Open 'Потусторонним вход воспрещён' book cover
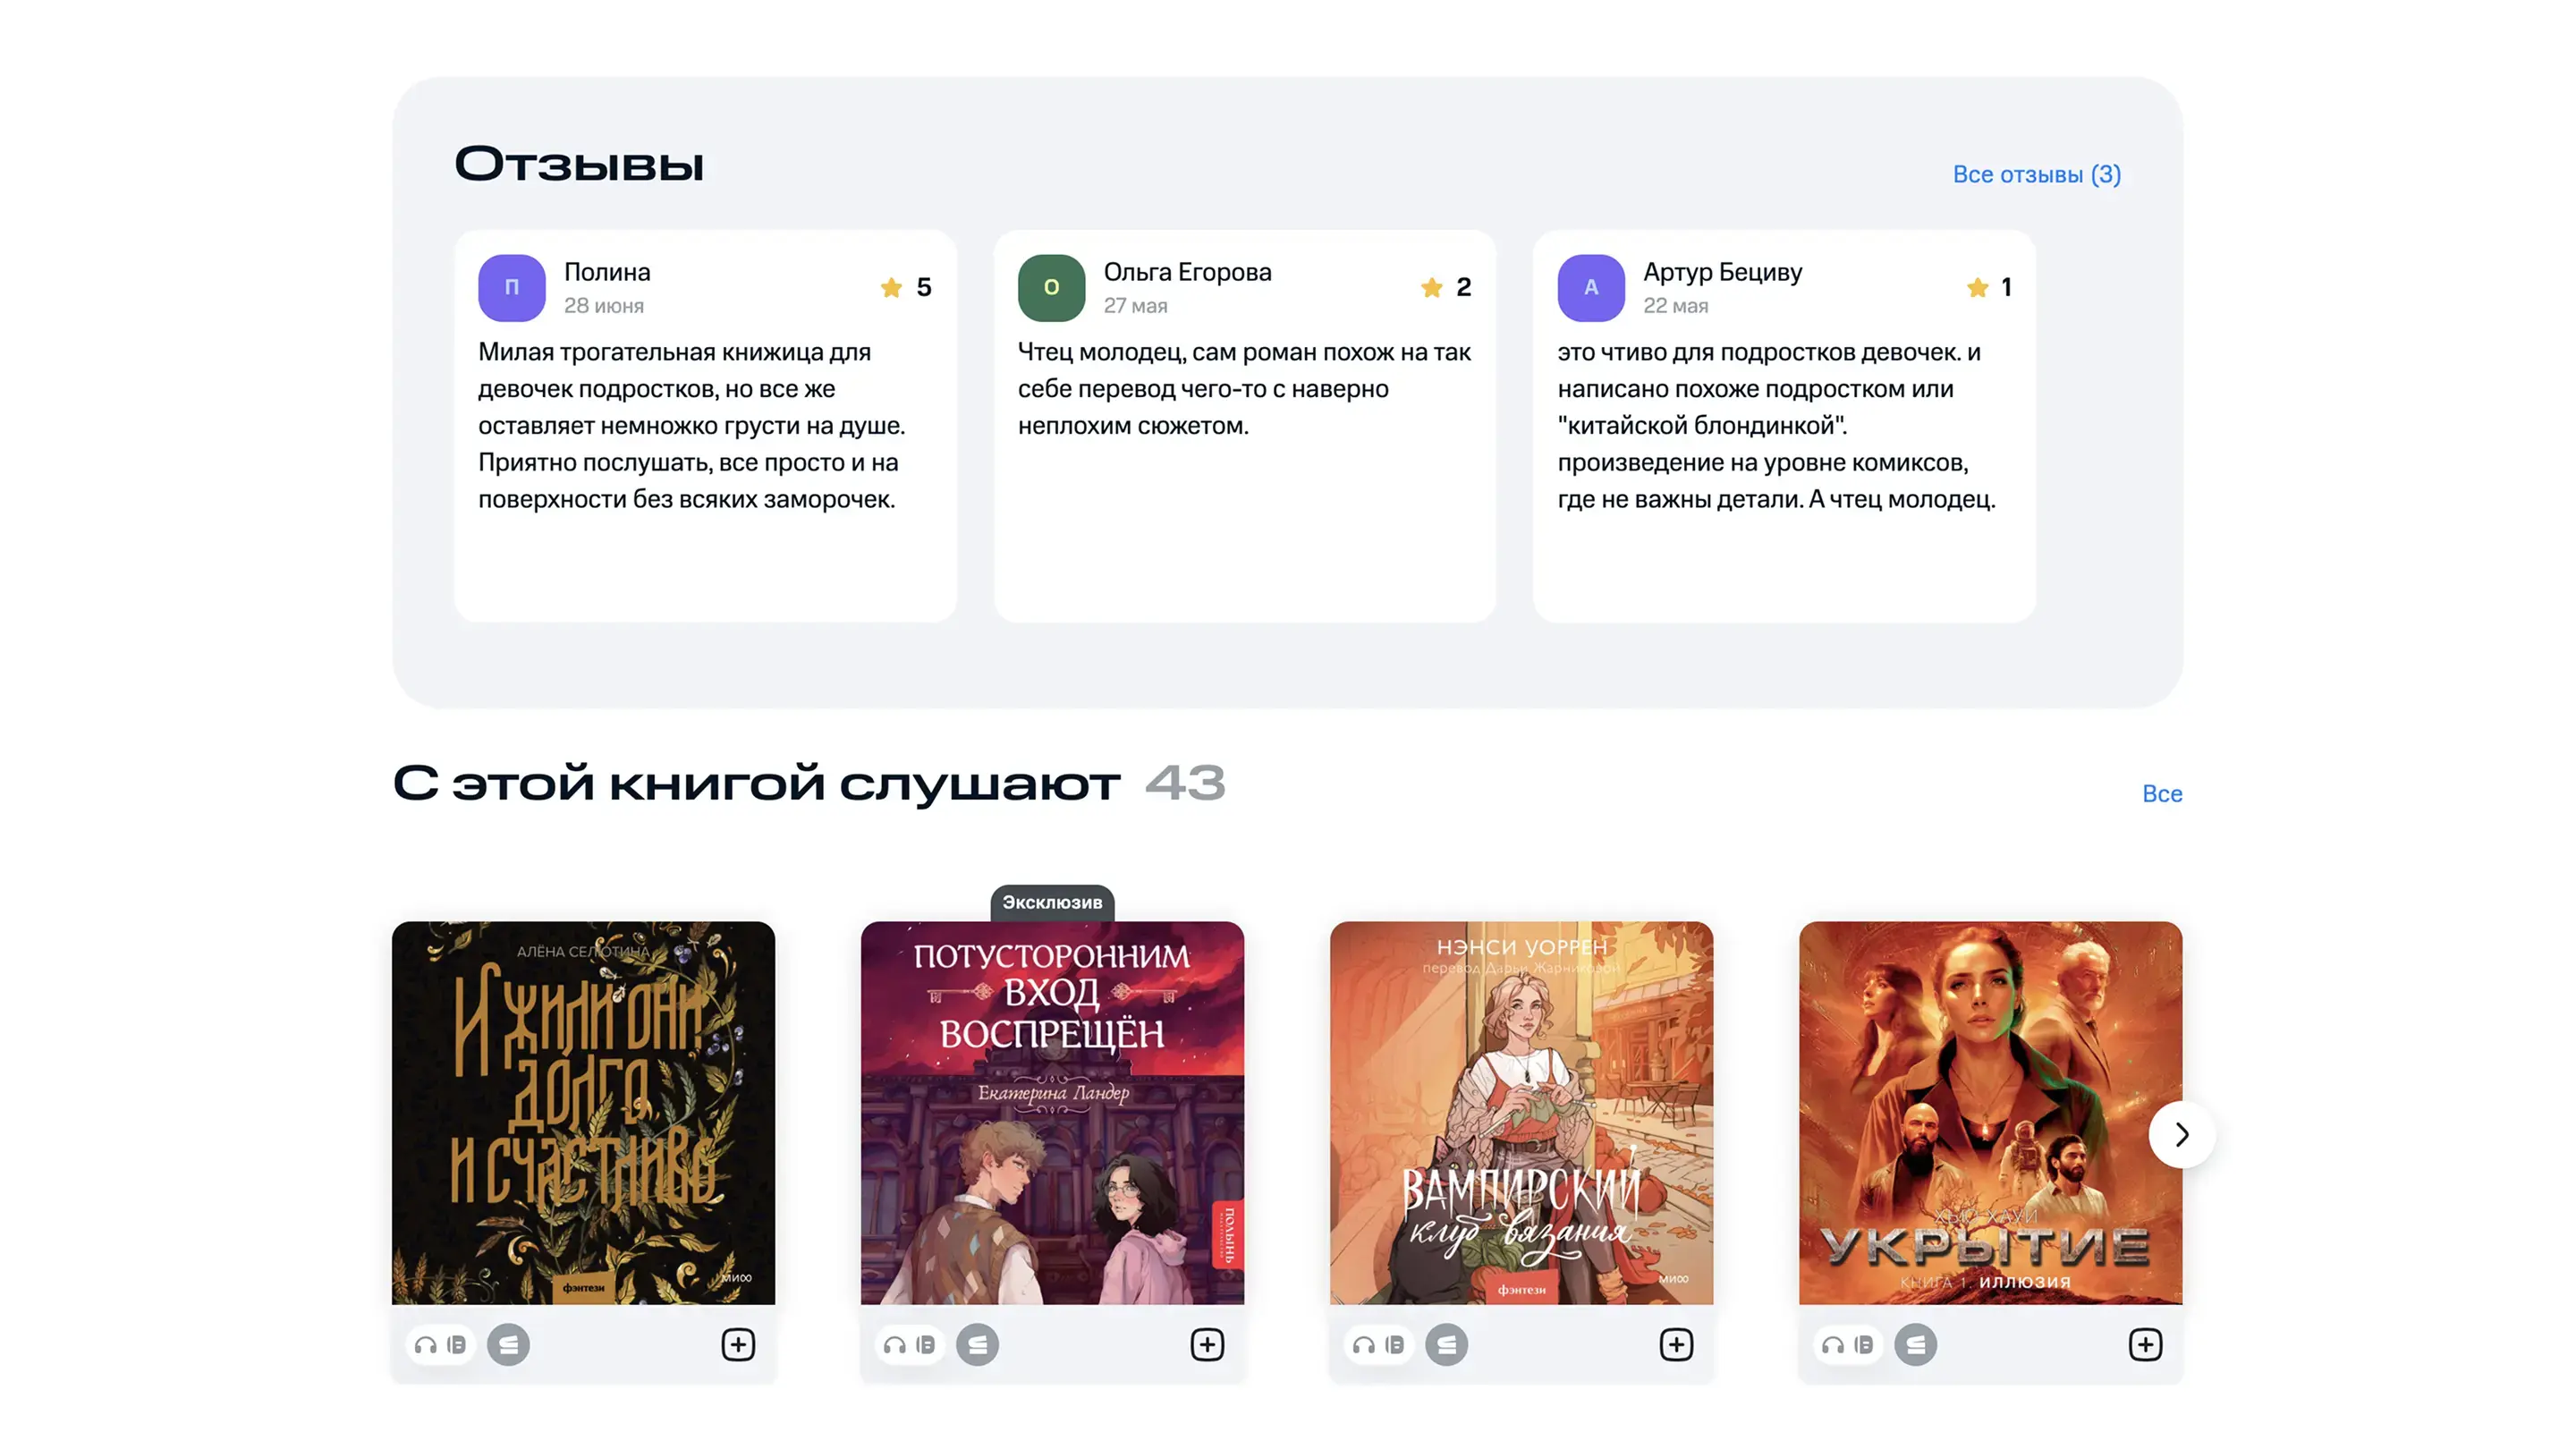Viewport: 2576px width, 1449px height. point(1052,1112)
